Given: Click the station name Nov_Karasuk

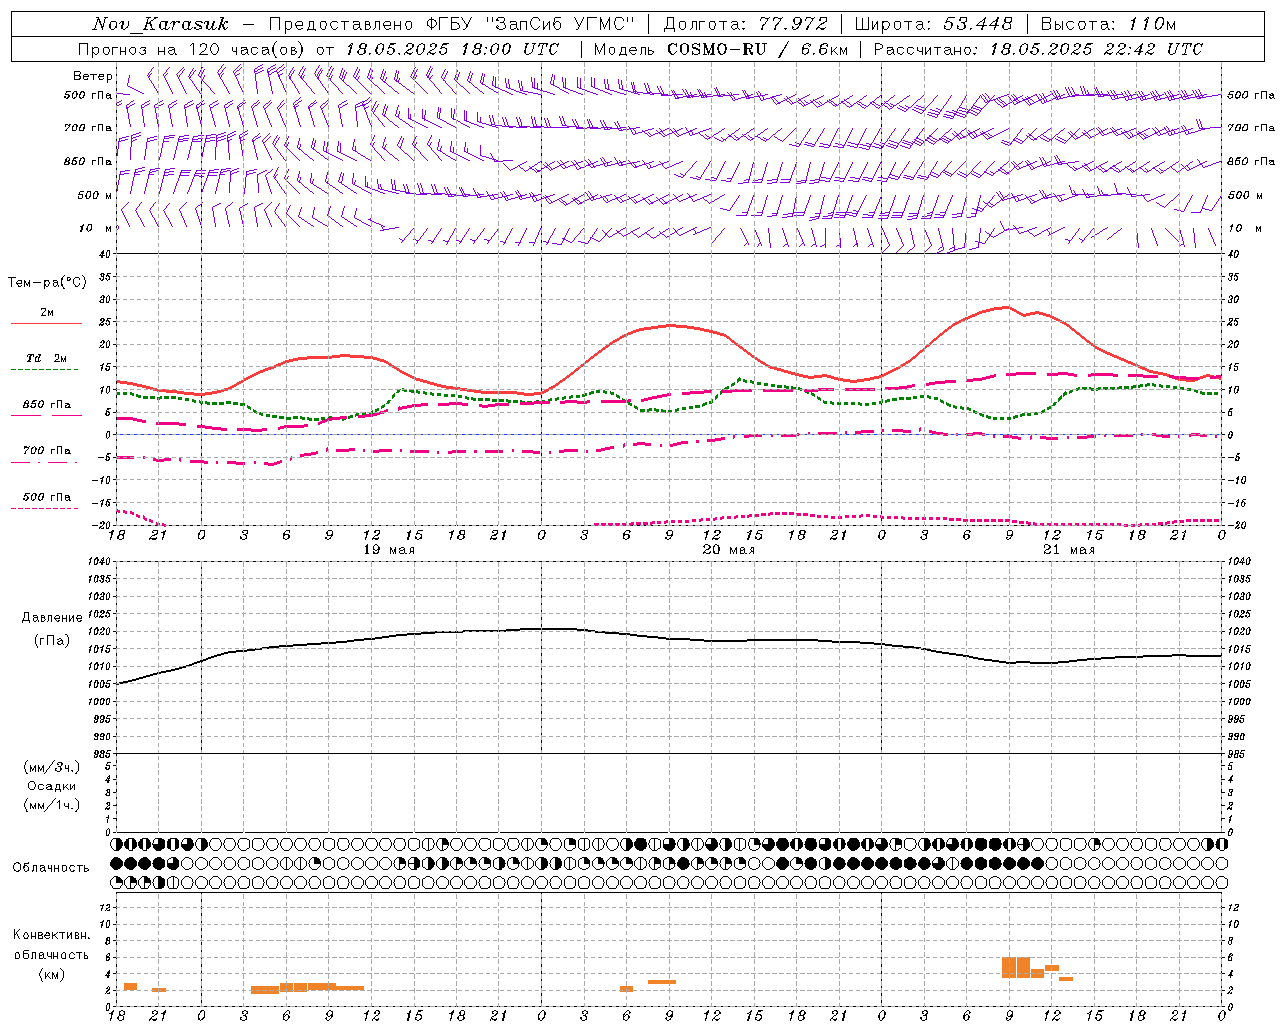Looking at the screenshot, I should (x=160, y=24).
